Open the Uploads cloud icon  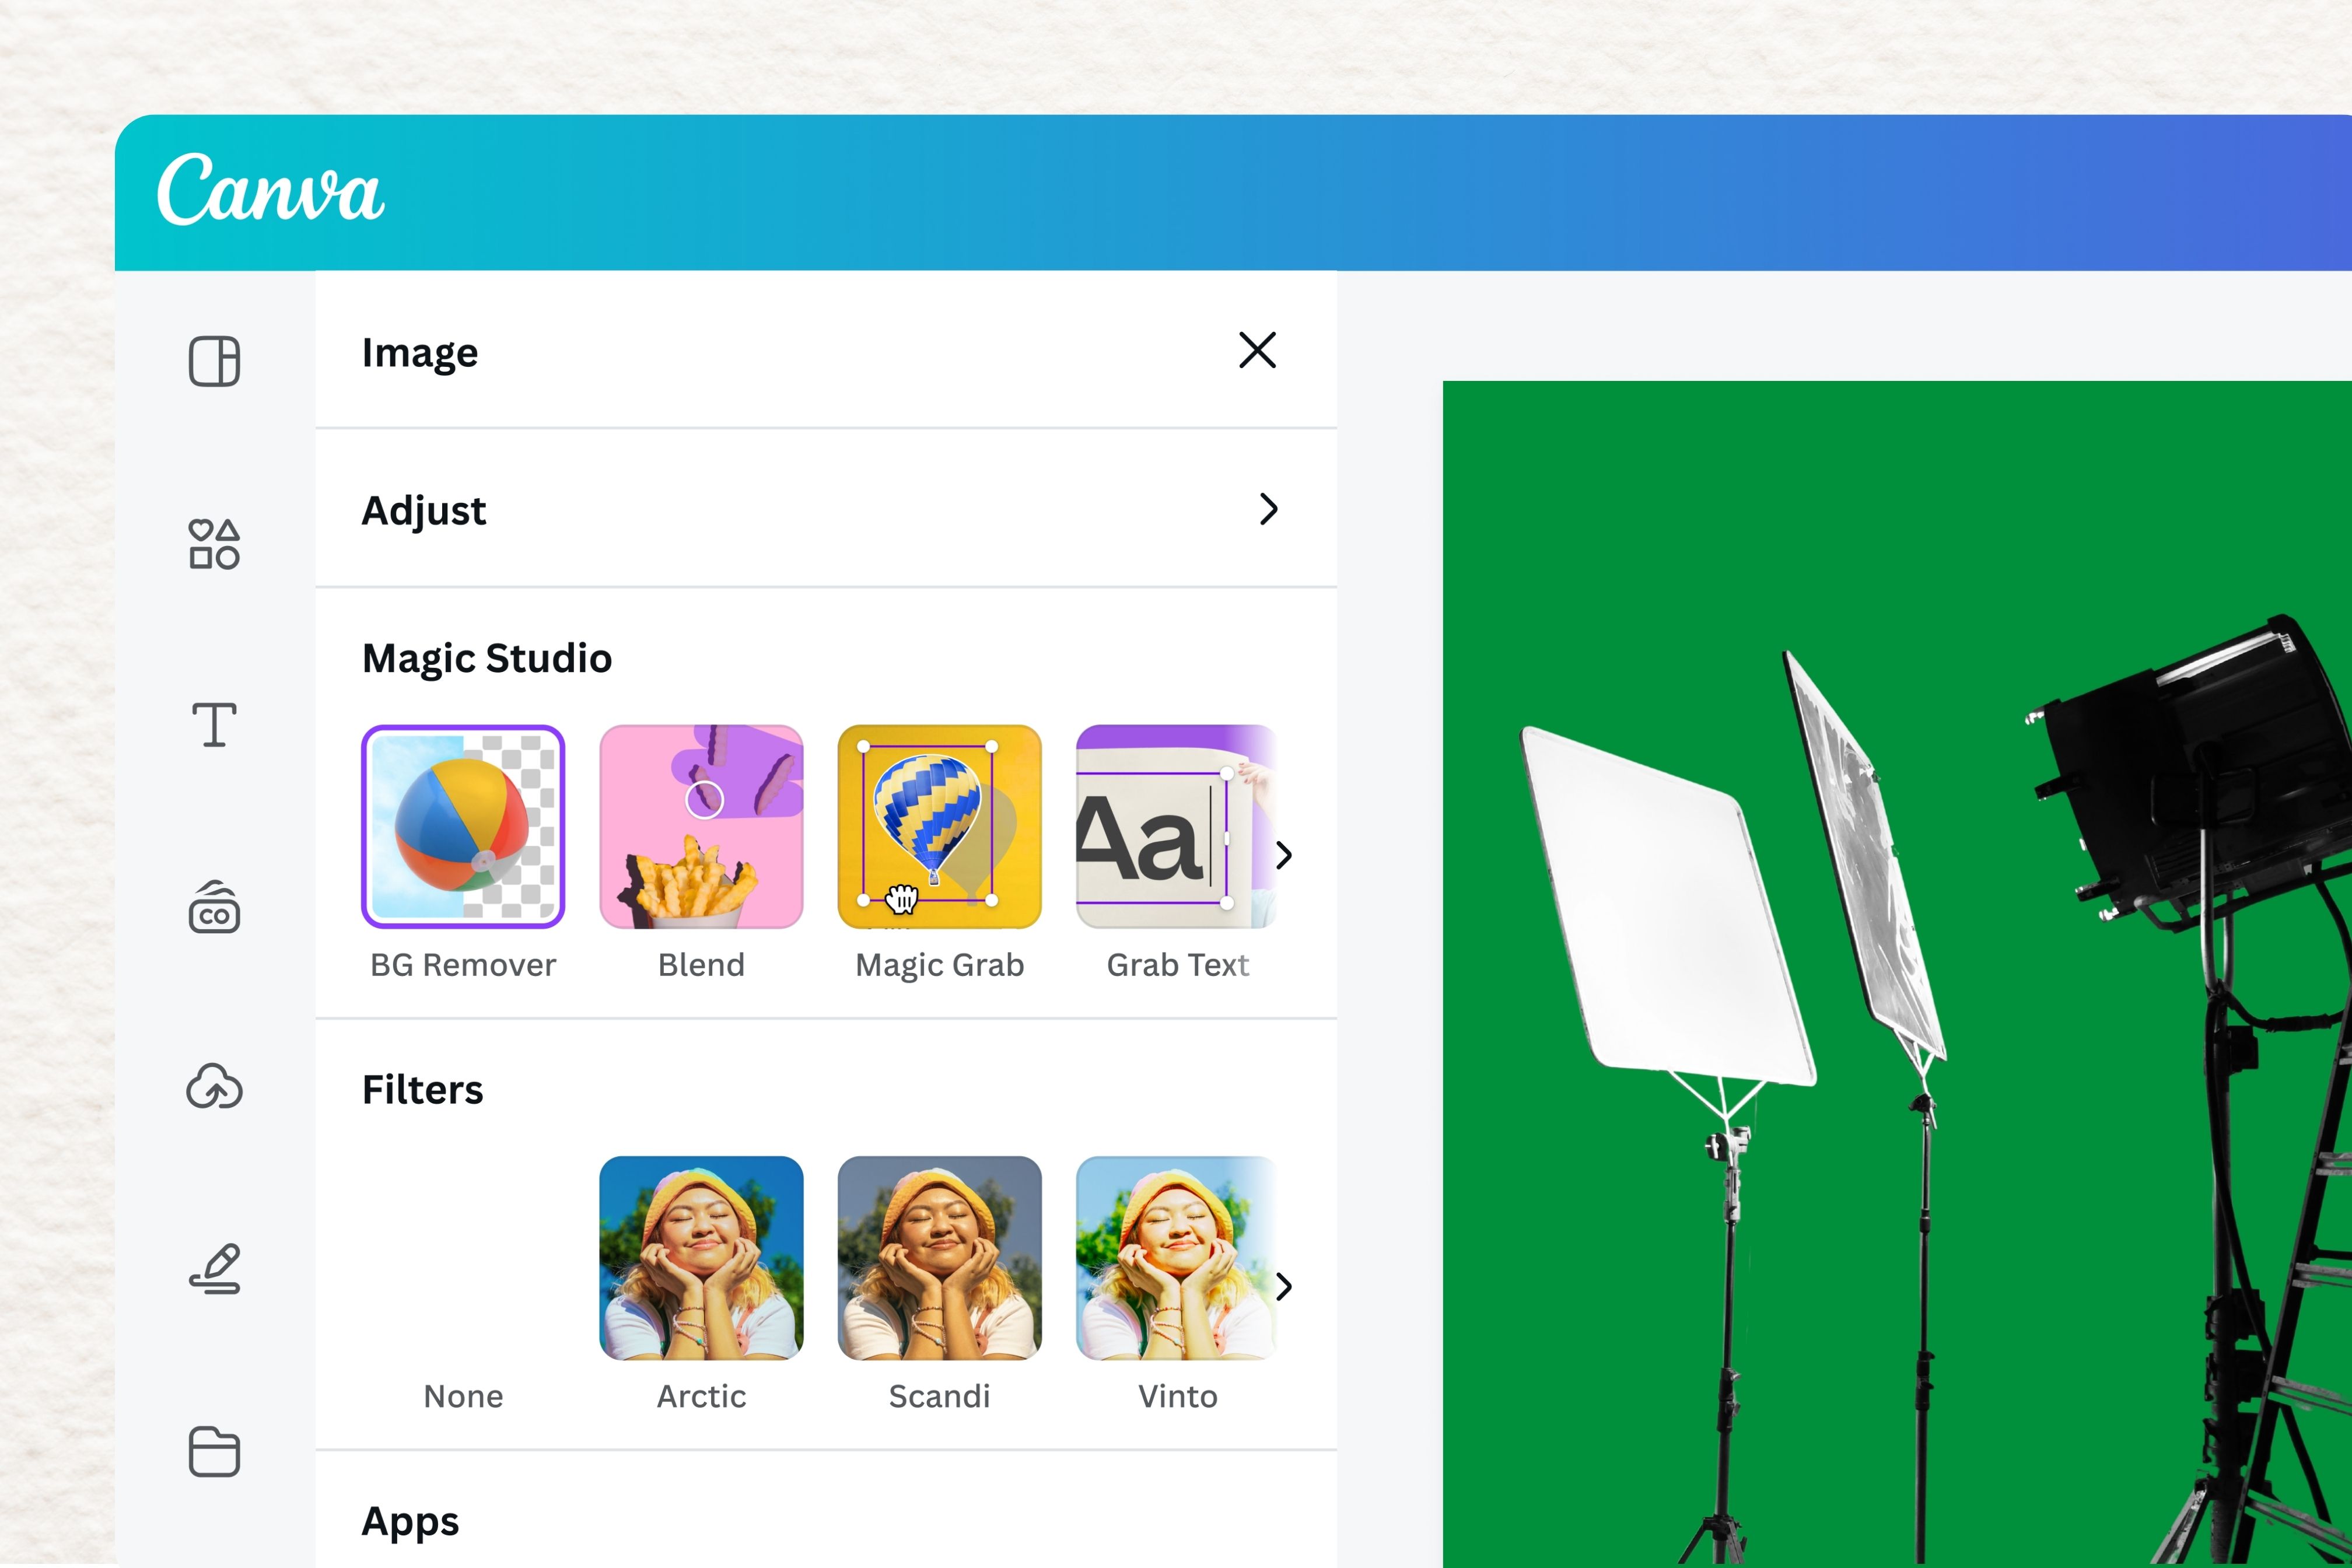[214, 1087]
